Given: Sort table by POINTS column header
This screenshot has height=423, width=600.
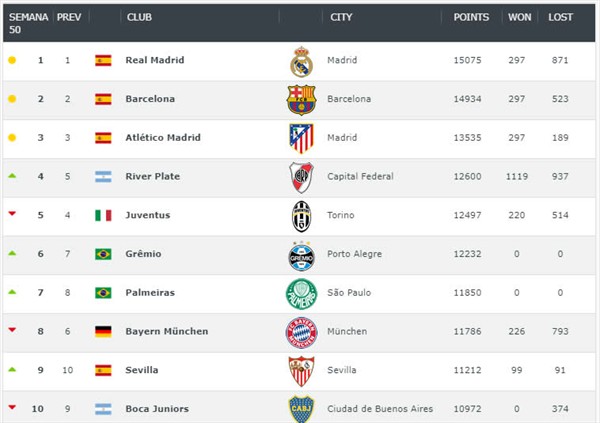Looking at the screenshot, I should point(471,17).
